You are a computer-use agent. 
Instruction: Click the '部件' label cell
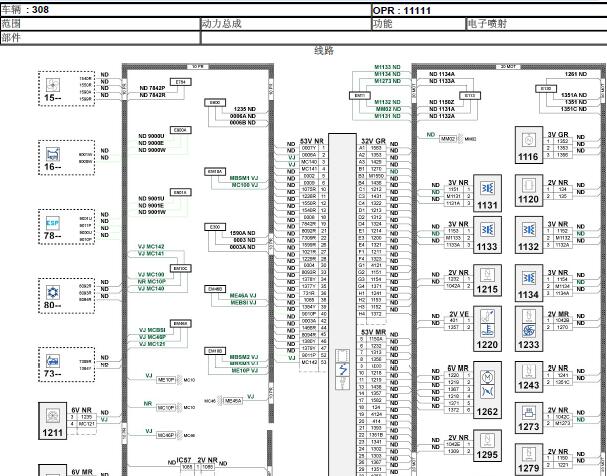point(100,38)
